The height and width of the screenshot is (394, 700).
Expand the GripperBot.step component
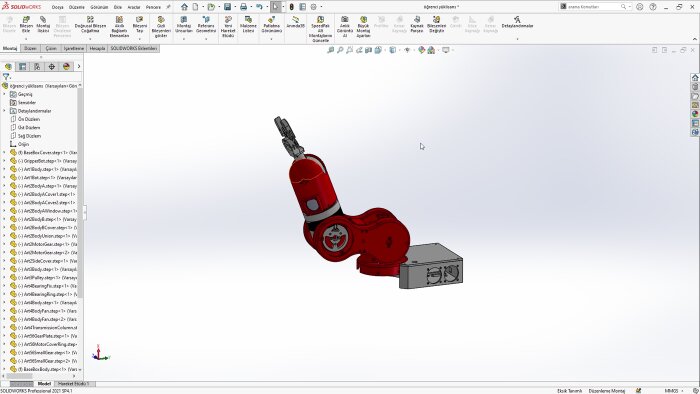(x=4, y=161)
